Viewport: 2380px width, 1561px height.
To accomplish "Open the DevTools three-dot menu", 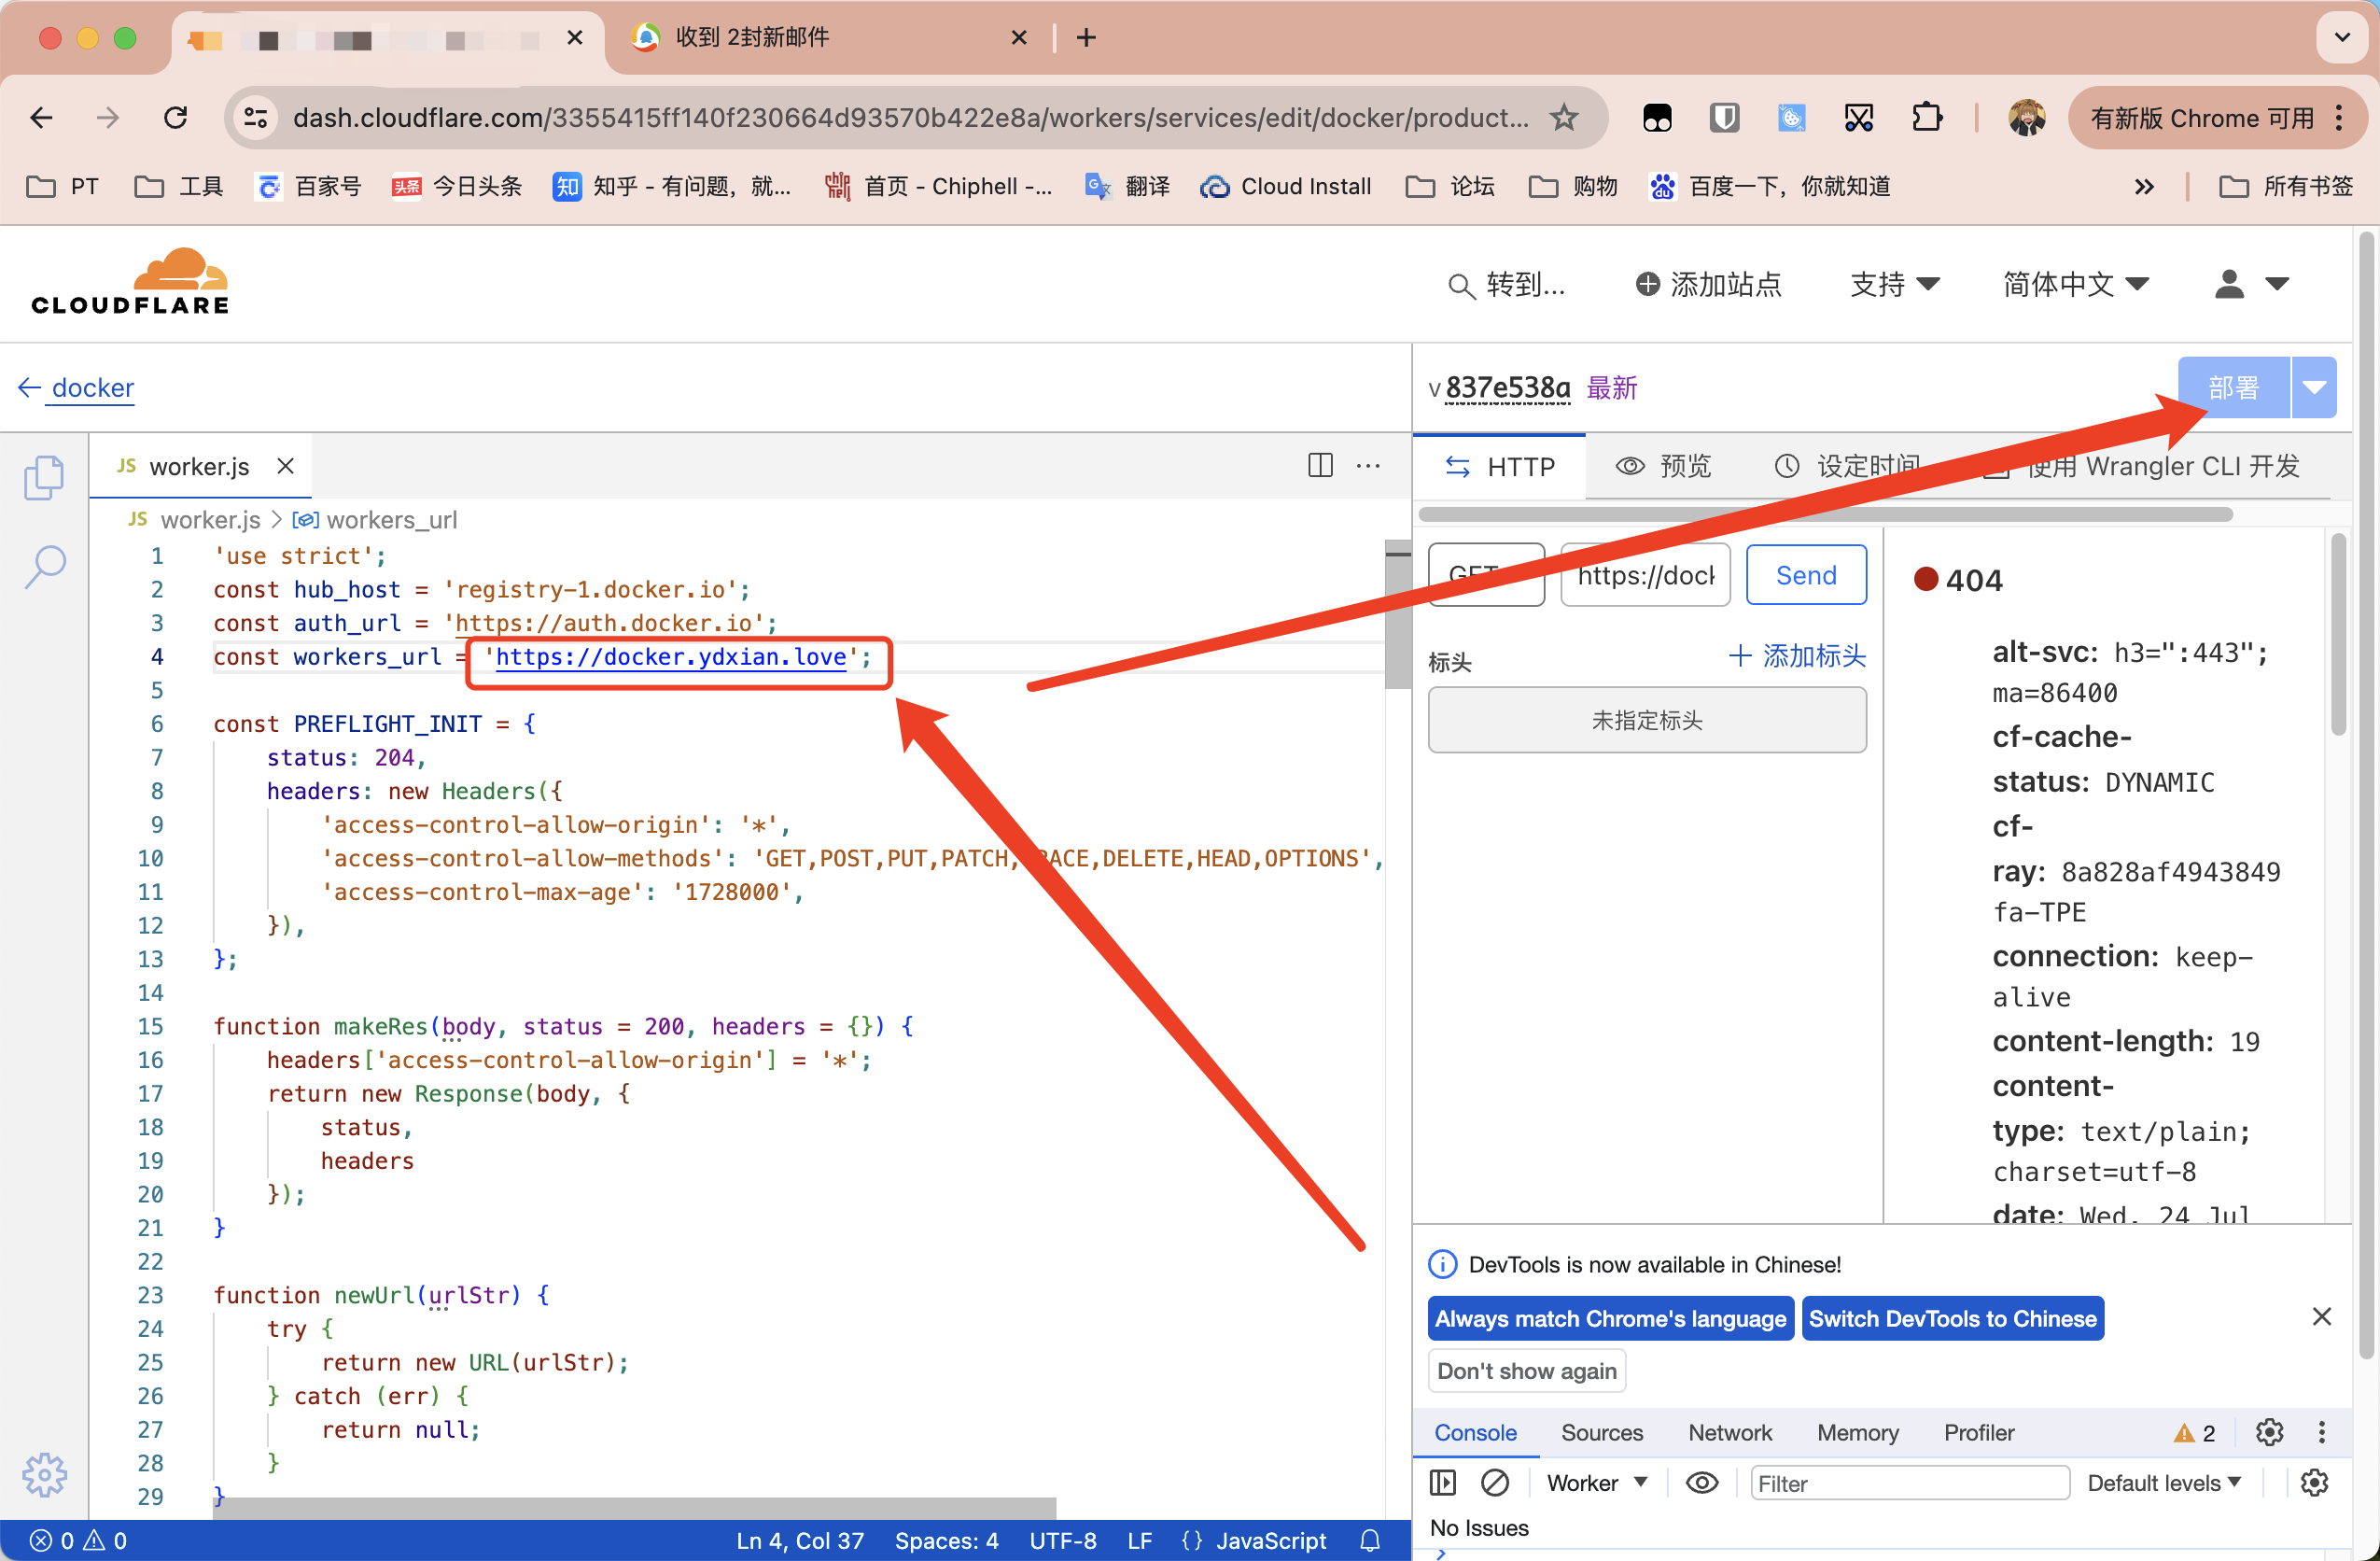I will [2321, 1432].
